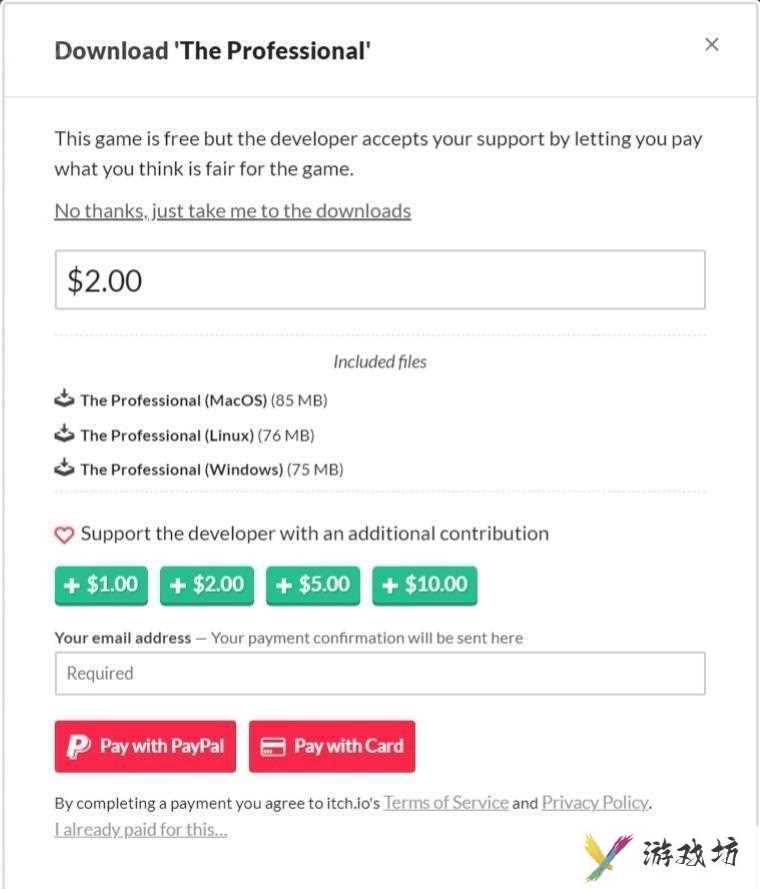Add a $5.00 extra contribution
The image size is (760, 889).
(x=313, y=585)
